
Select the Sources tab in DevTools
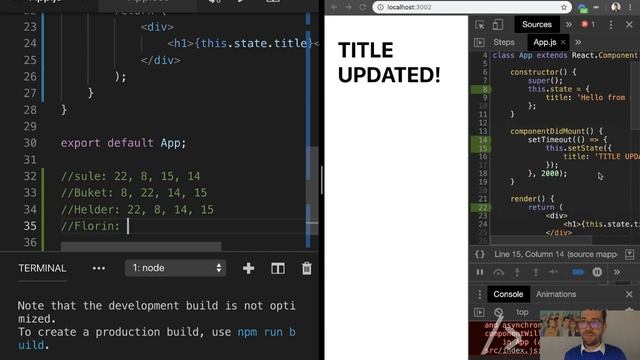coord(537,24)
